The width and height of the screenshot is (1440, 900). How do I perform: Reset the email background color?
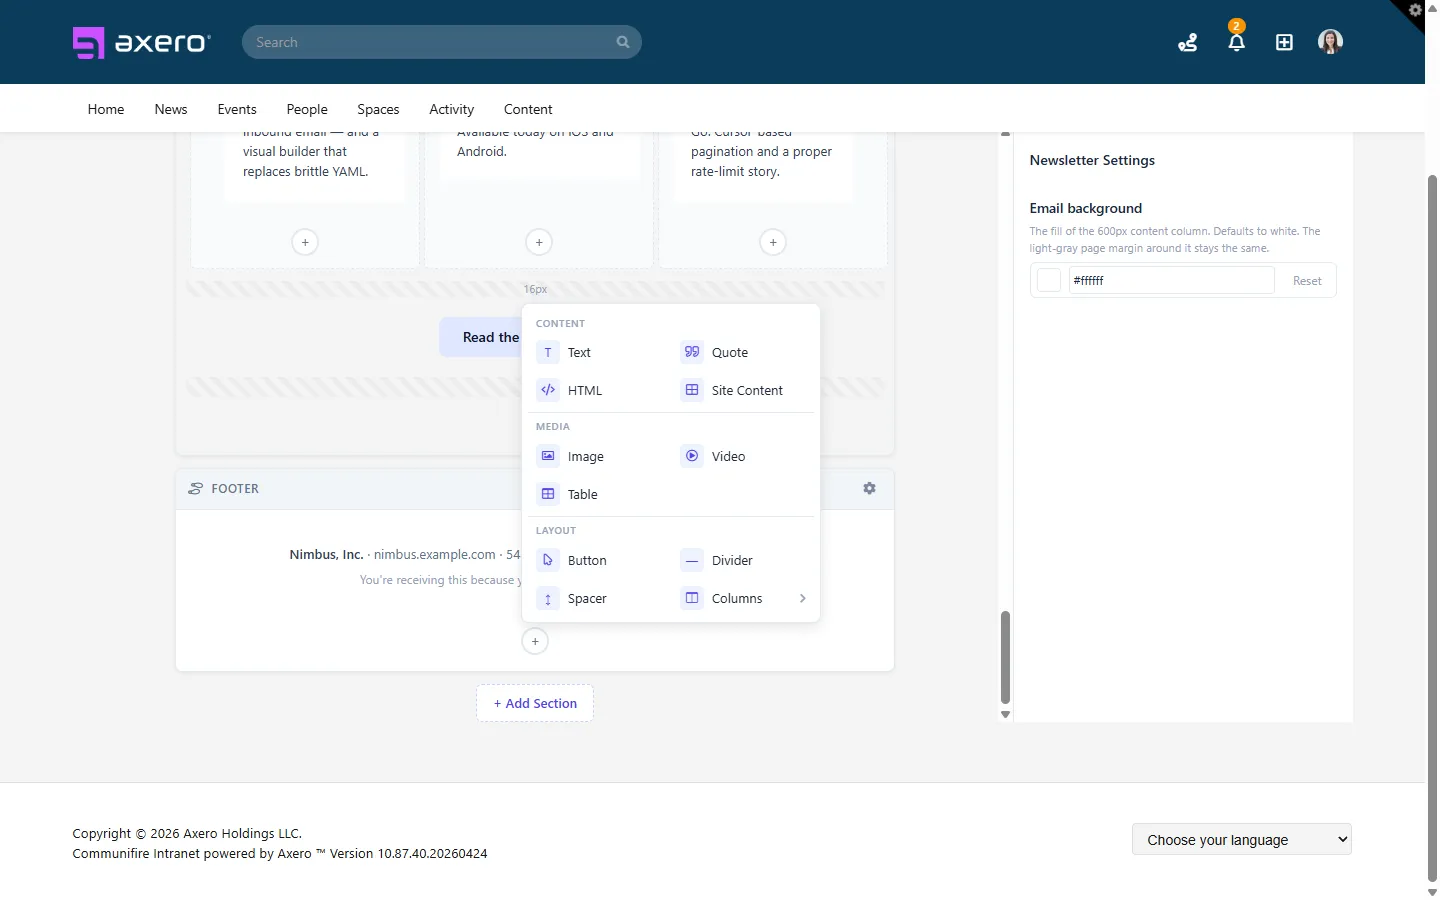tap(1307, 281)
